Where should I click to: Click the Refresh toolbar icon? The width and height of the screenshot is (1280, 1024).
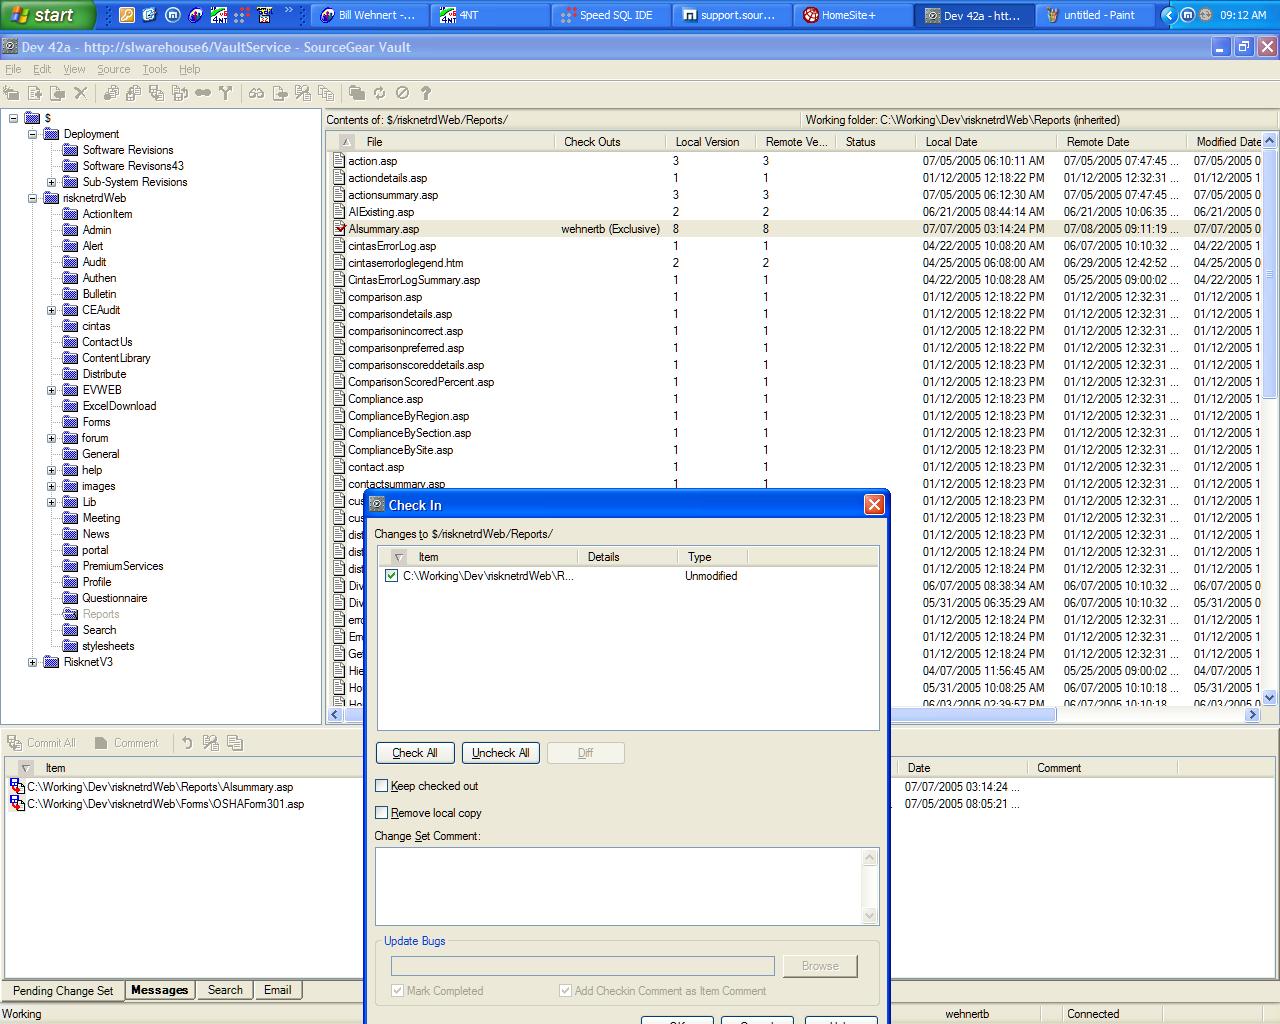pyautogui.click(x=380, y=93)
